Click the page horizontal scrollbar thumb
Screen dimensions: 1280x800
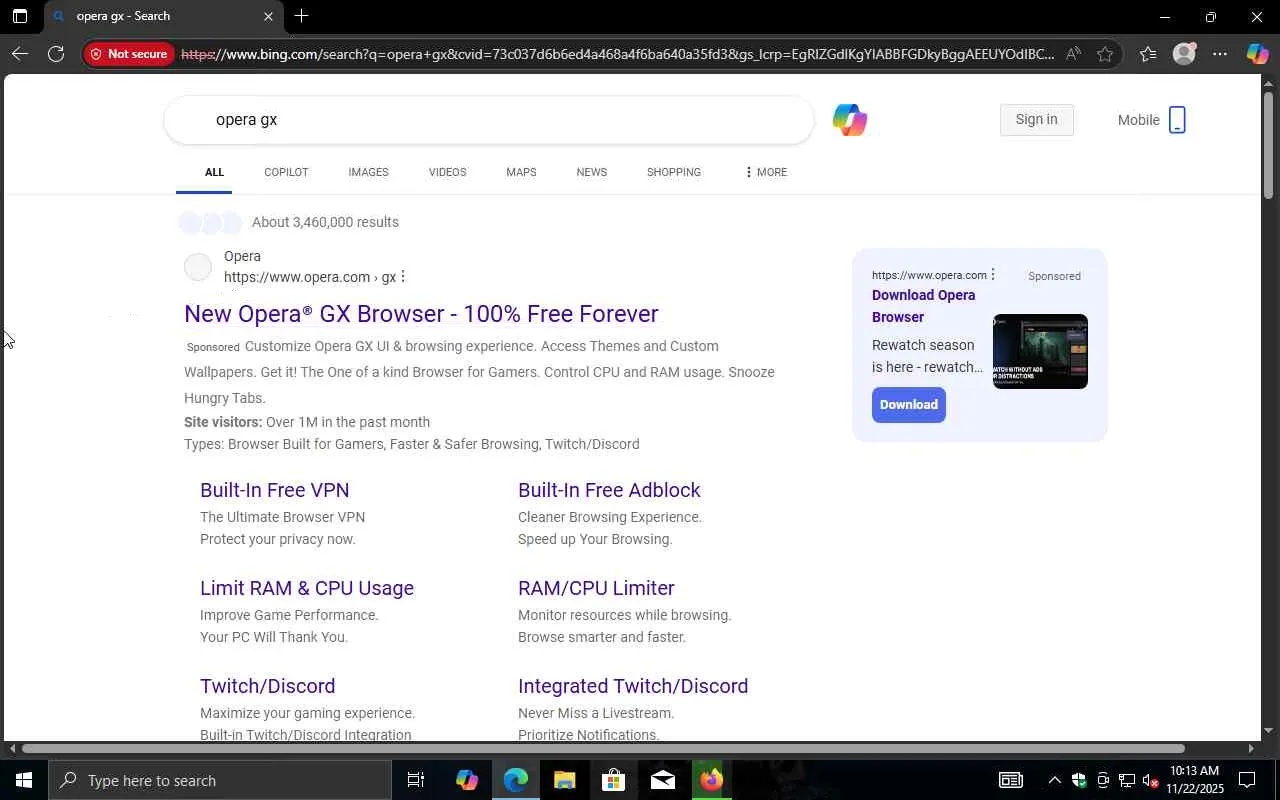point(603,748)
